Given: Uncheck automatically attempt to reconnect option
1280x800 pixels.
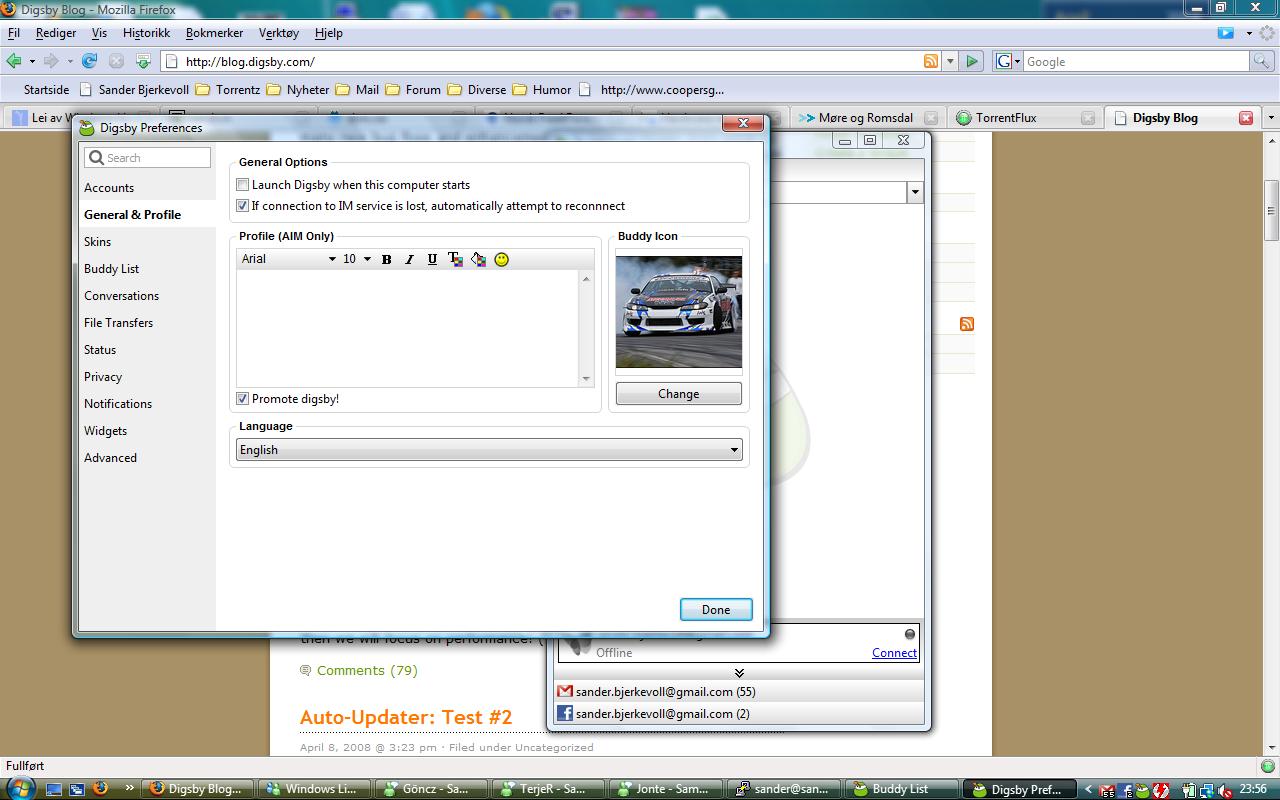Looking at the screenshot, I should 242,206.
